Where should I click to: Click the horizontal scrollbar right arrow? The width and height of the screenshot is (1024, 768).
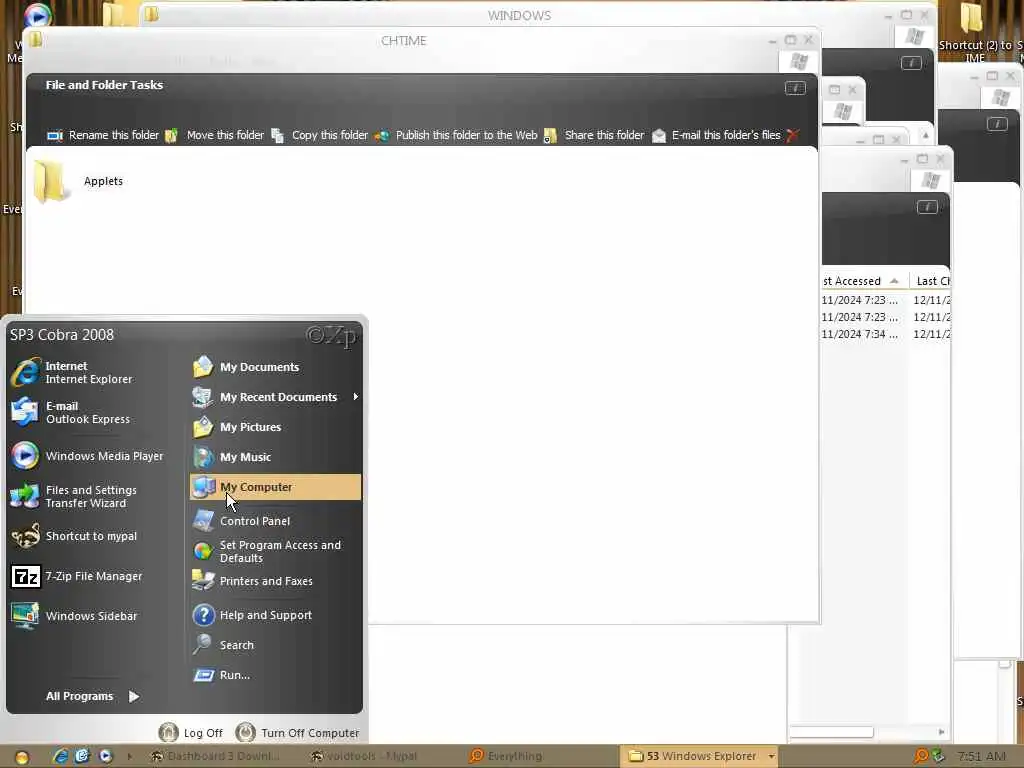[941, 732]
